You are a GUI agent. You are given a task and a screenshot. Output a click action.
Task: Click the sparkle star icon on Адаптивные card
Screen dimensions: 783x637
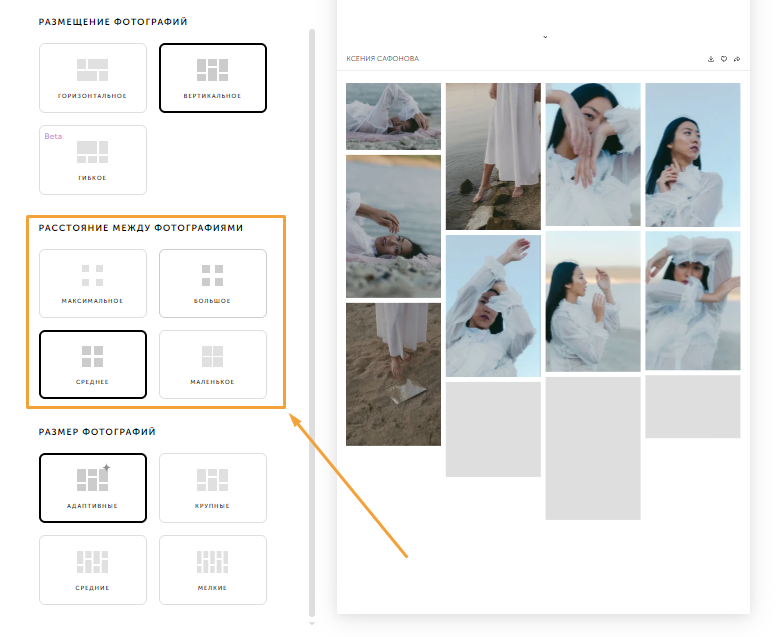click(x=106, y=468)
